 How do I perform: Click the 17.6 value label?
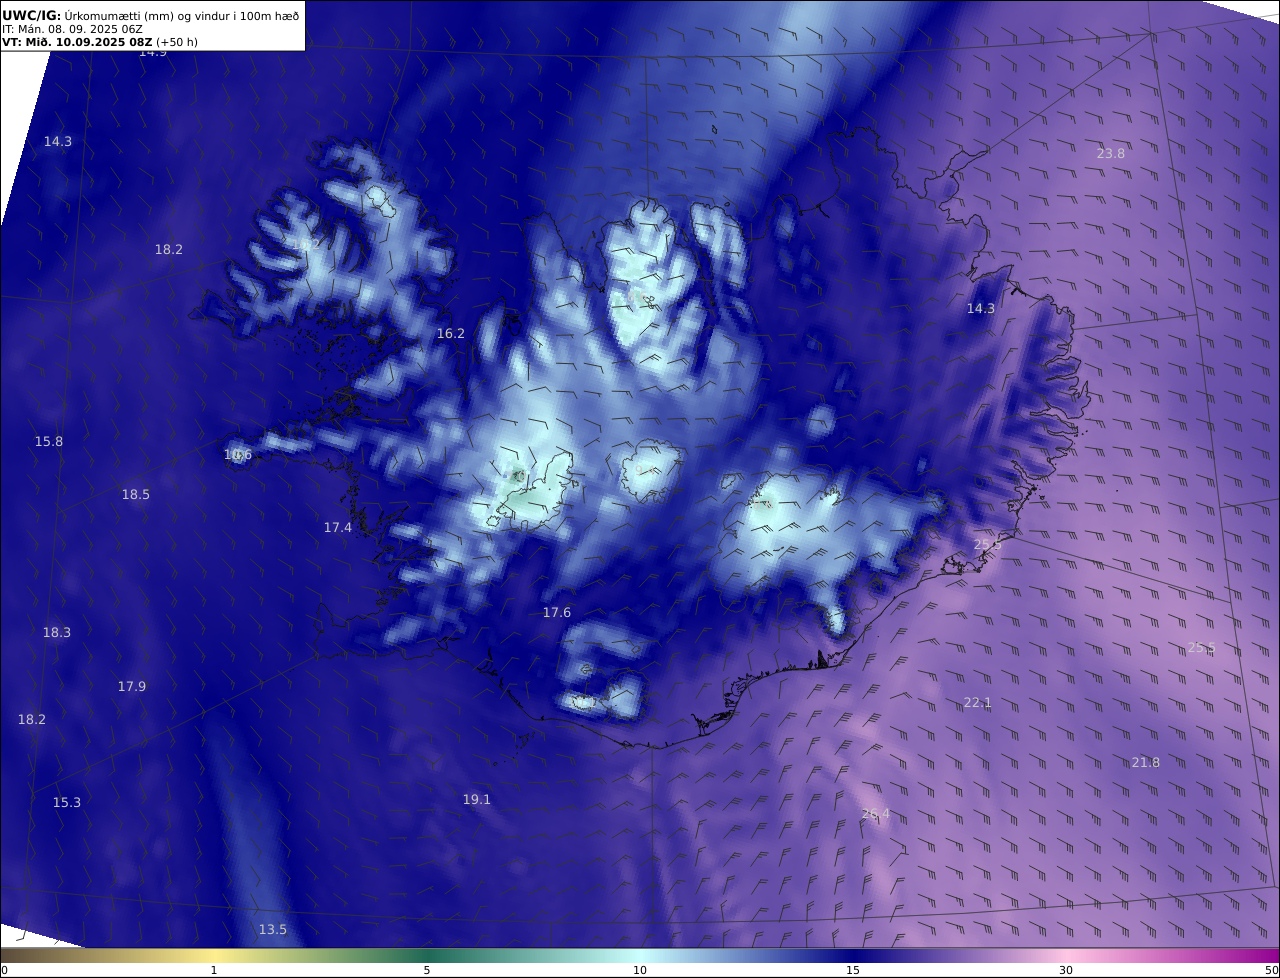click(557, 612)
